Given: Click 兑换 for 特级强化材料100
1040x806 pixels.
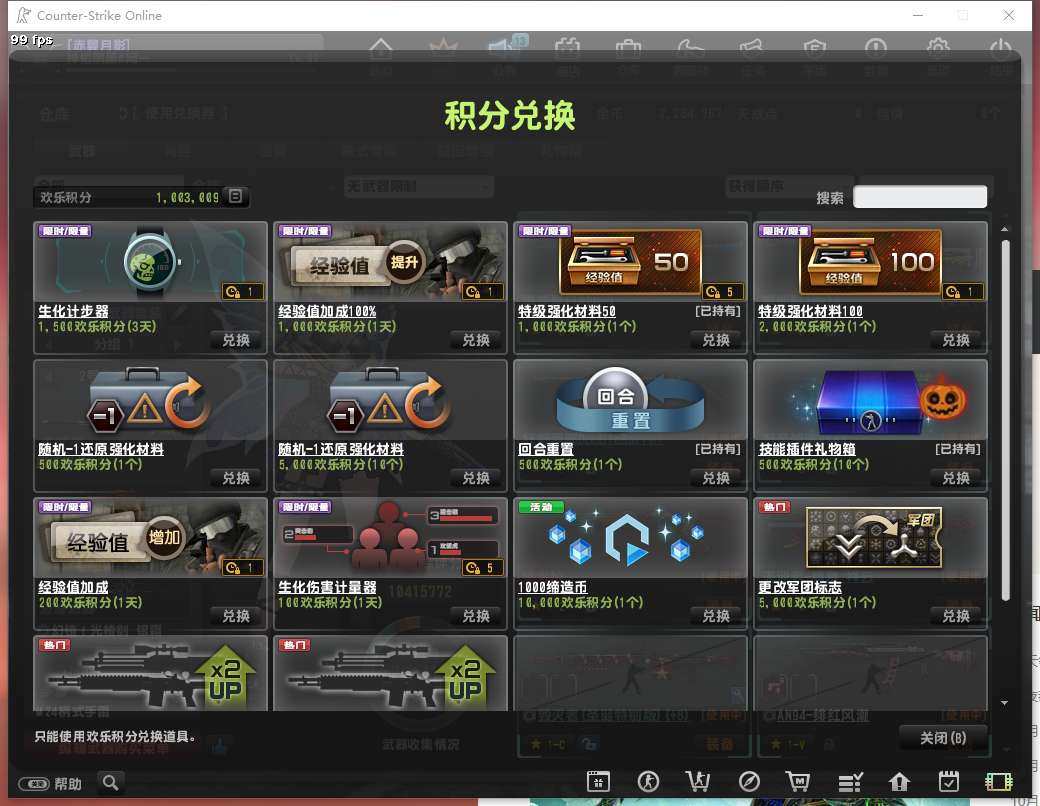Looking at the screenshot, I should click(956, 340).
